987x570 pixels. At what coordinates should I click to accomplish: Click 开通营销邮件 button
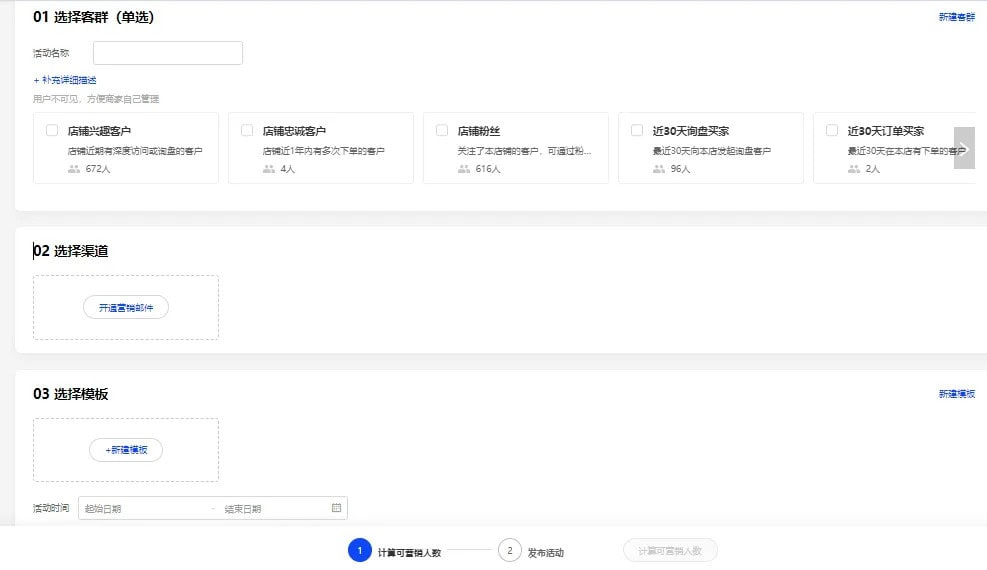(x=126, y=308)
